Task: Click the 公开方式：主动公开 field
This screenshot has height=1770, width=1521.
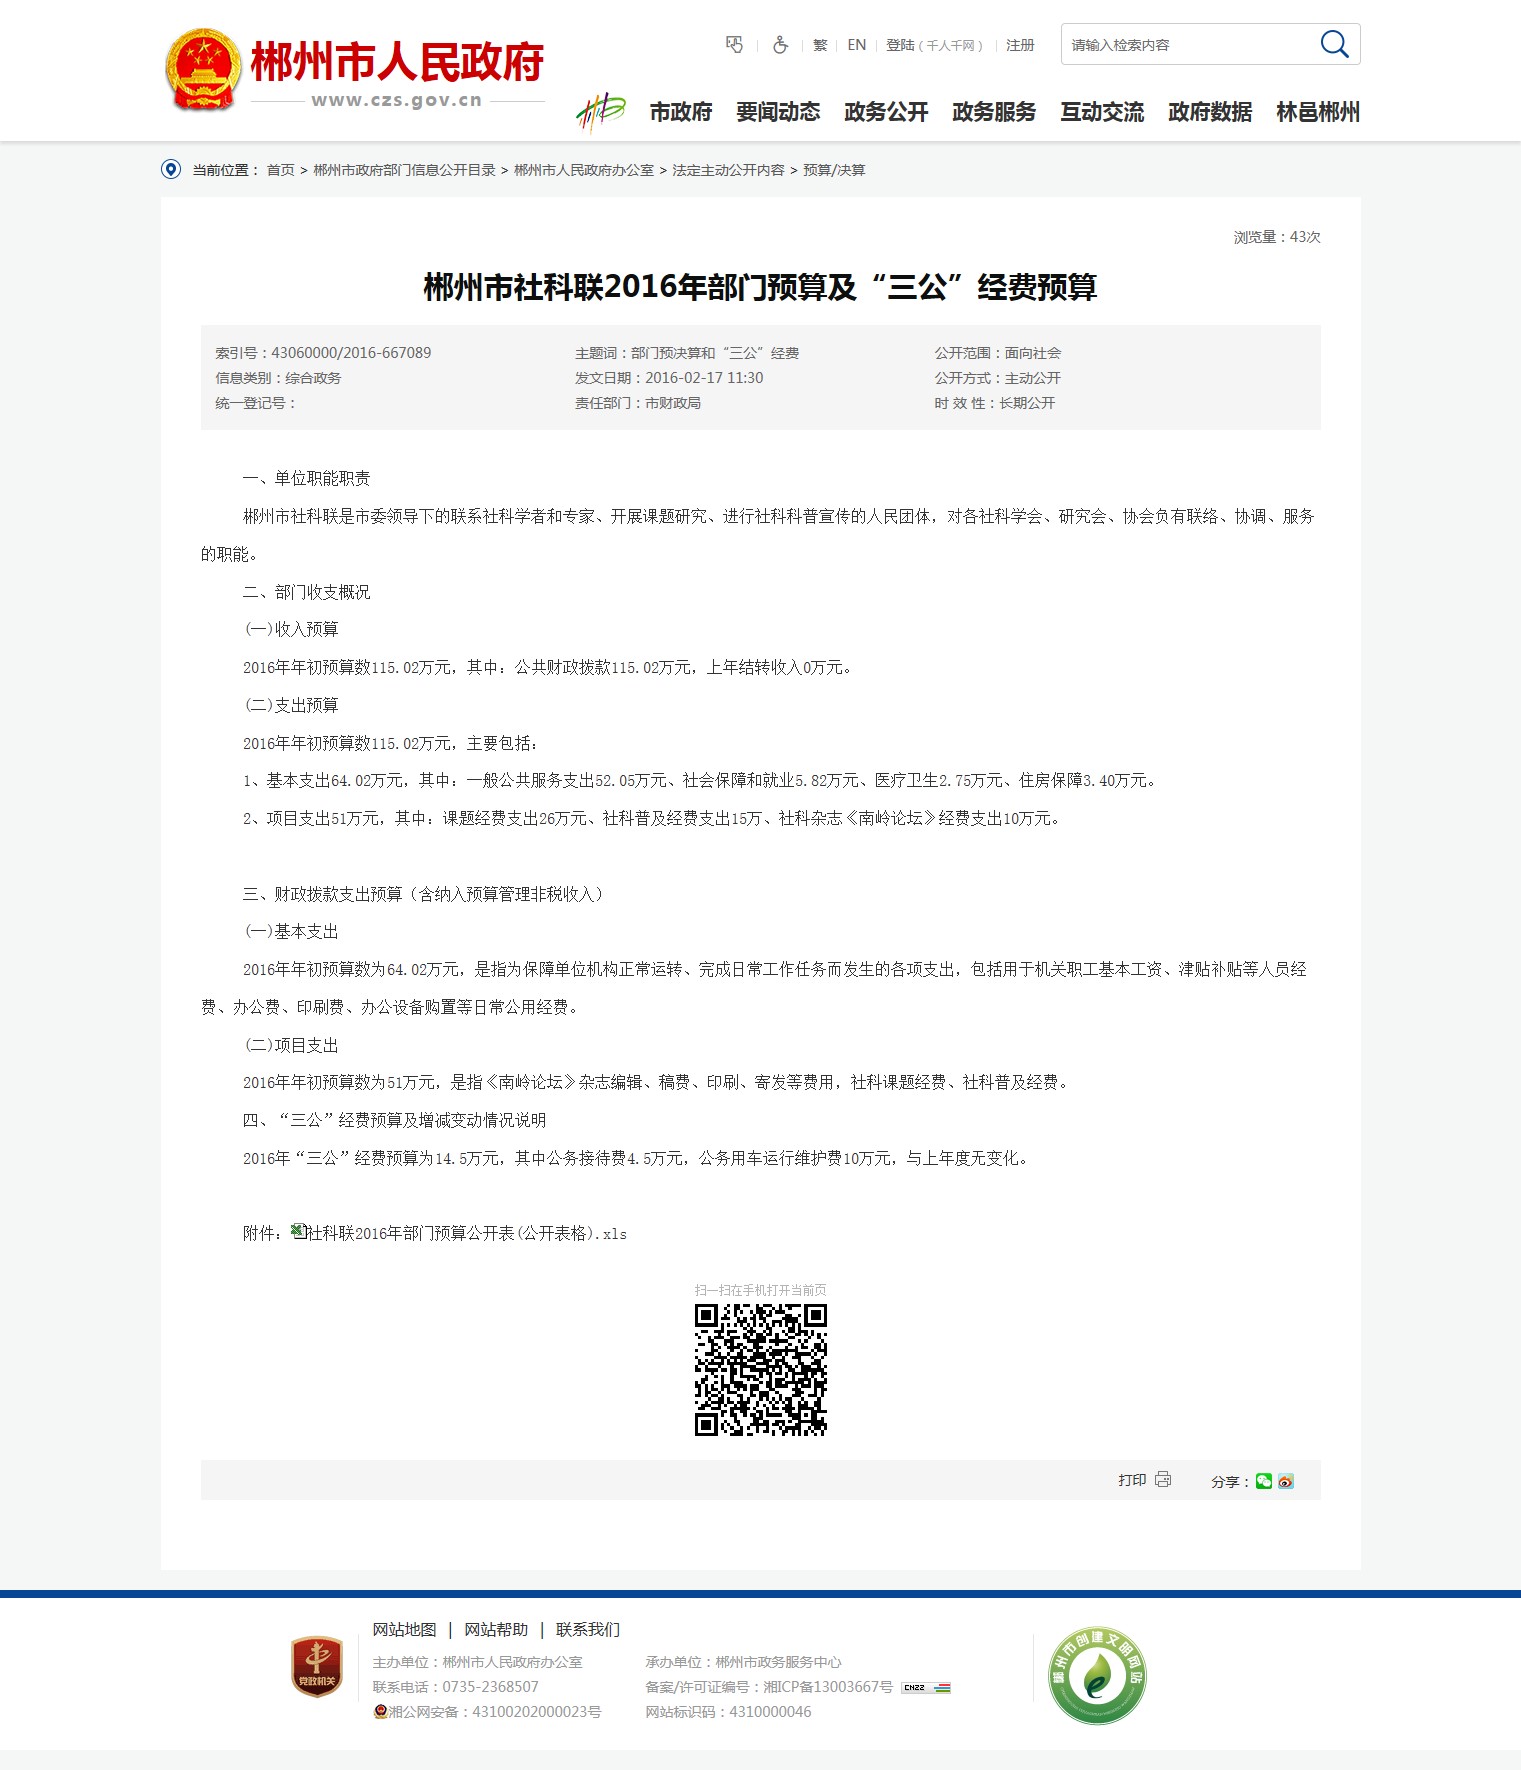Action: pyautogui.click(x=998, y=378)
